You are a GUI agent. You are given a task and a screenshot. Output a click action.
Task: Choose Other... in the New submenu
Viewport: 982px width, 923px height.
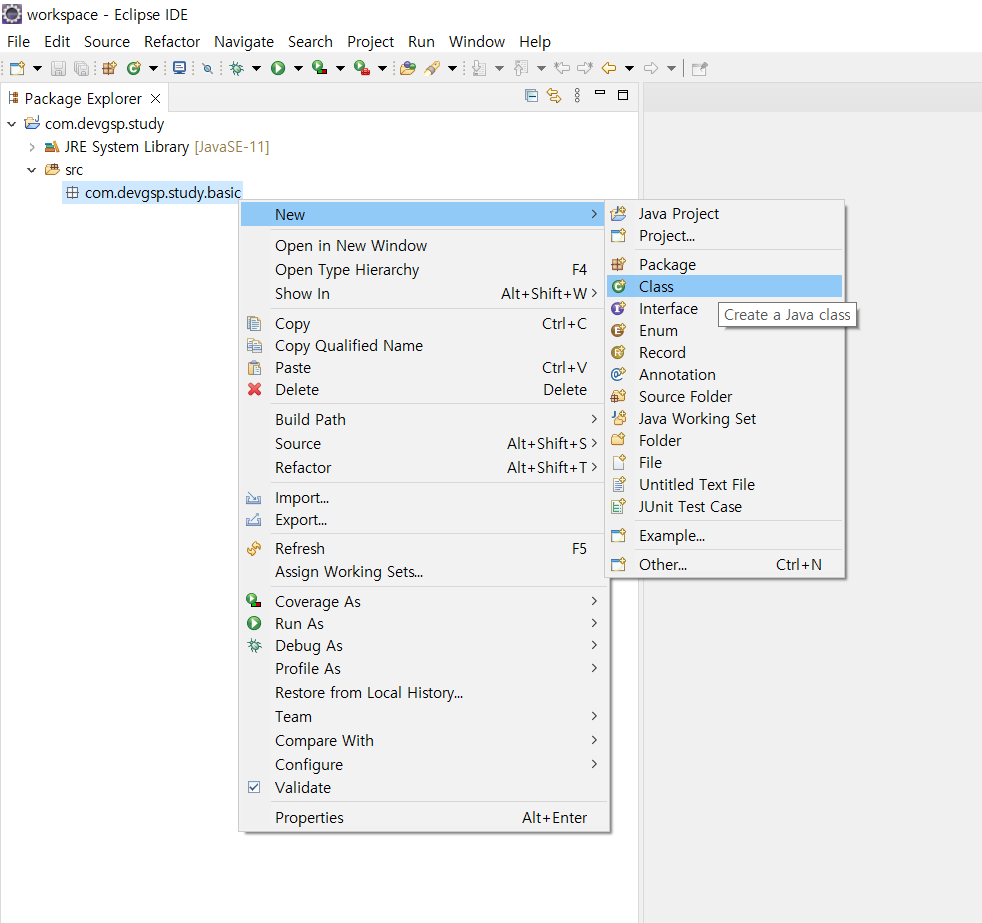click(725, 565)
